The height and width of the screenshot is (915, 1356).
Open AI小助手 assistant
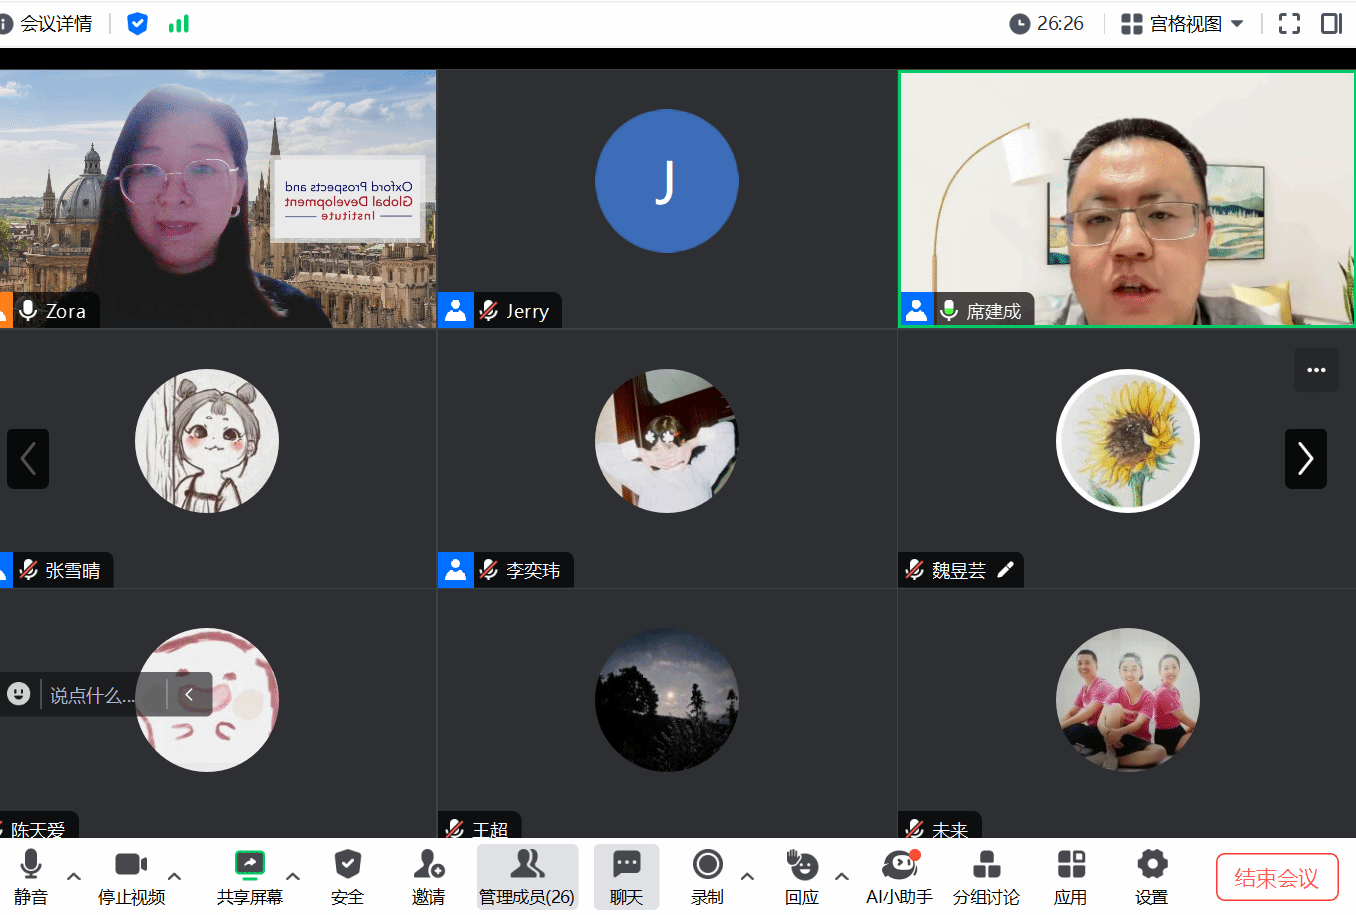(x=899, y=876)
